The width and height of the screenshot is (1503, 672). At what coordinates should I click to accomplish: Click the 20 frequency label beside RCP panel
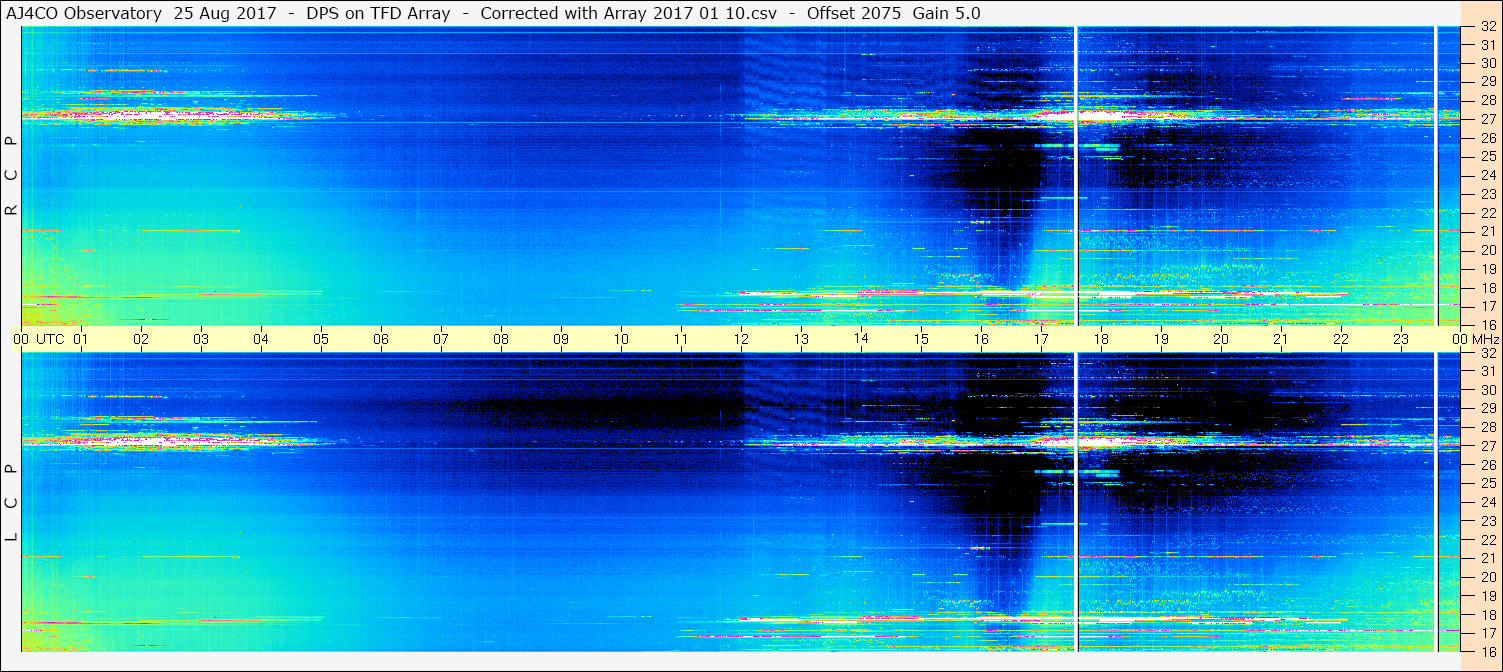tap(1487, 250)
